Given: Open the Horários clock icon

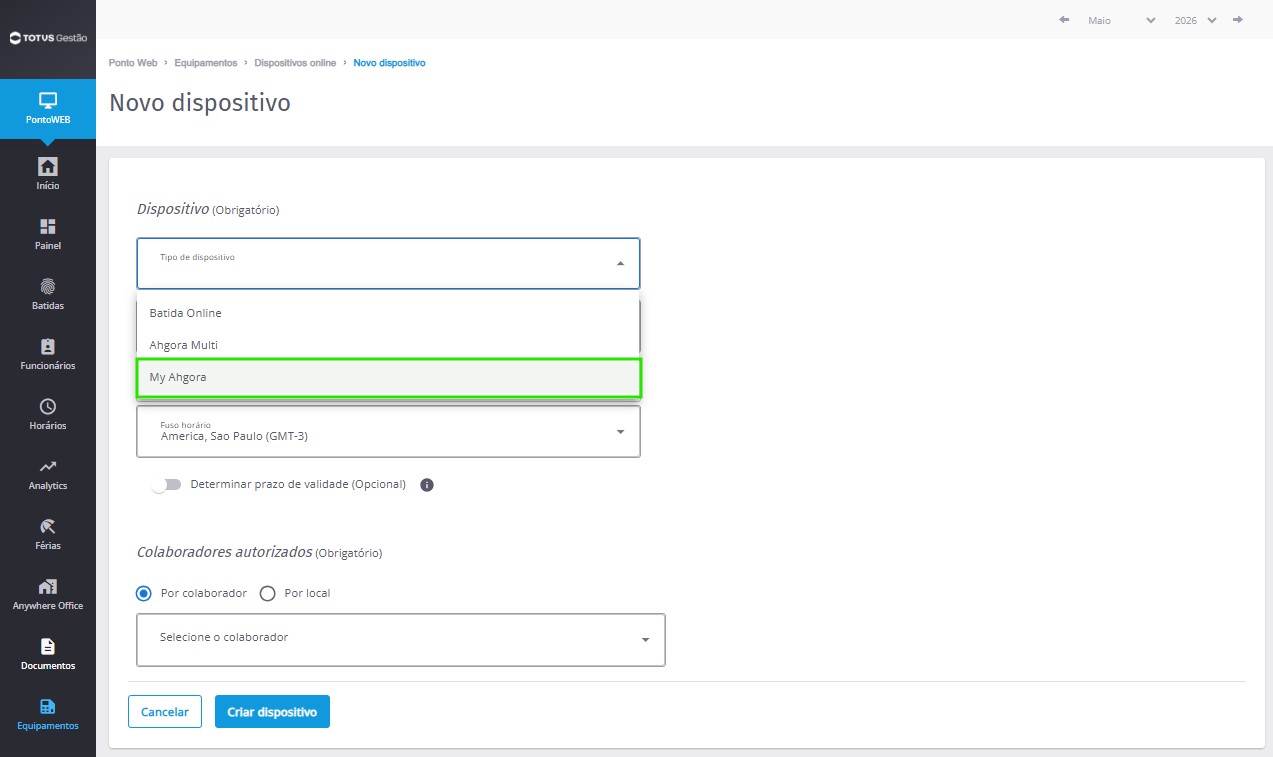Looking at the screenshot, I should coord(47,406).
